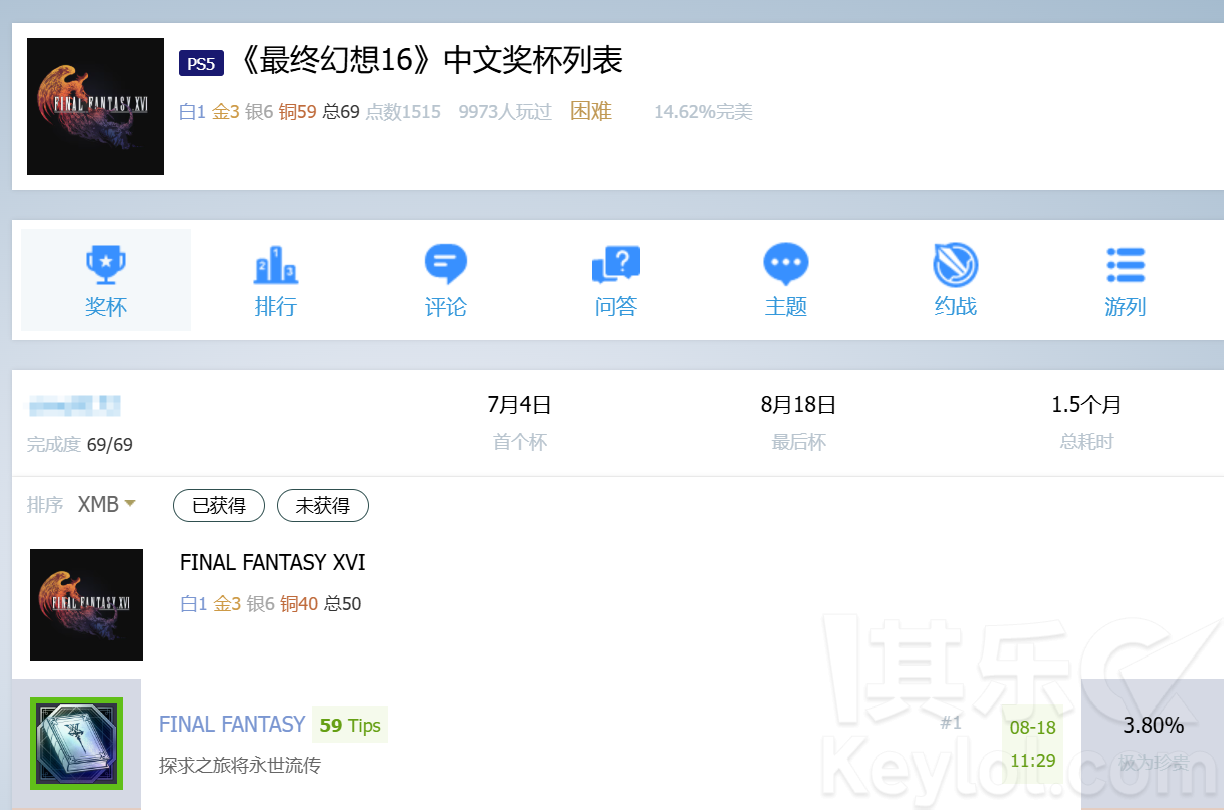Click the platinum trophy book icon
This screenshot has width=1224, height=810.
[77, 744]
